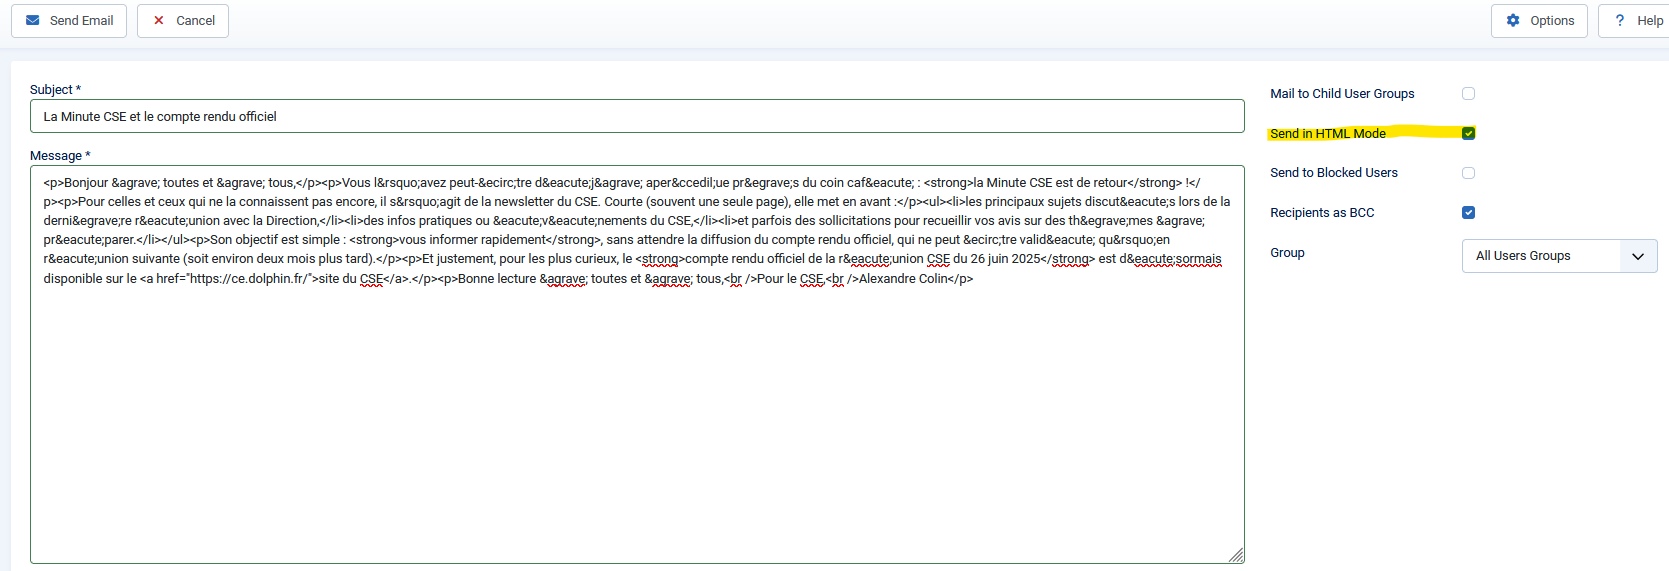The image size is (1669, 571).
Task: Focus the Subject input field
Action: (x=636, y=116)
